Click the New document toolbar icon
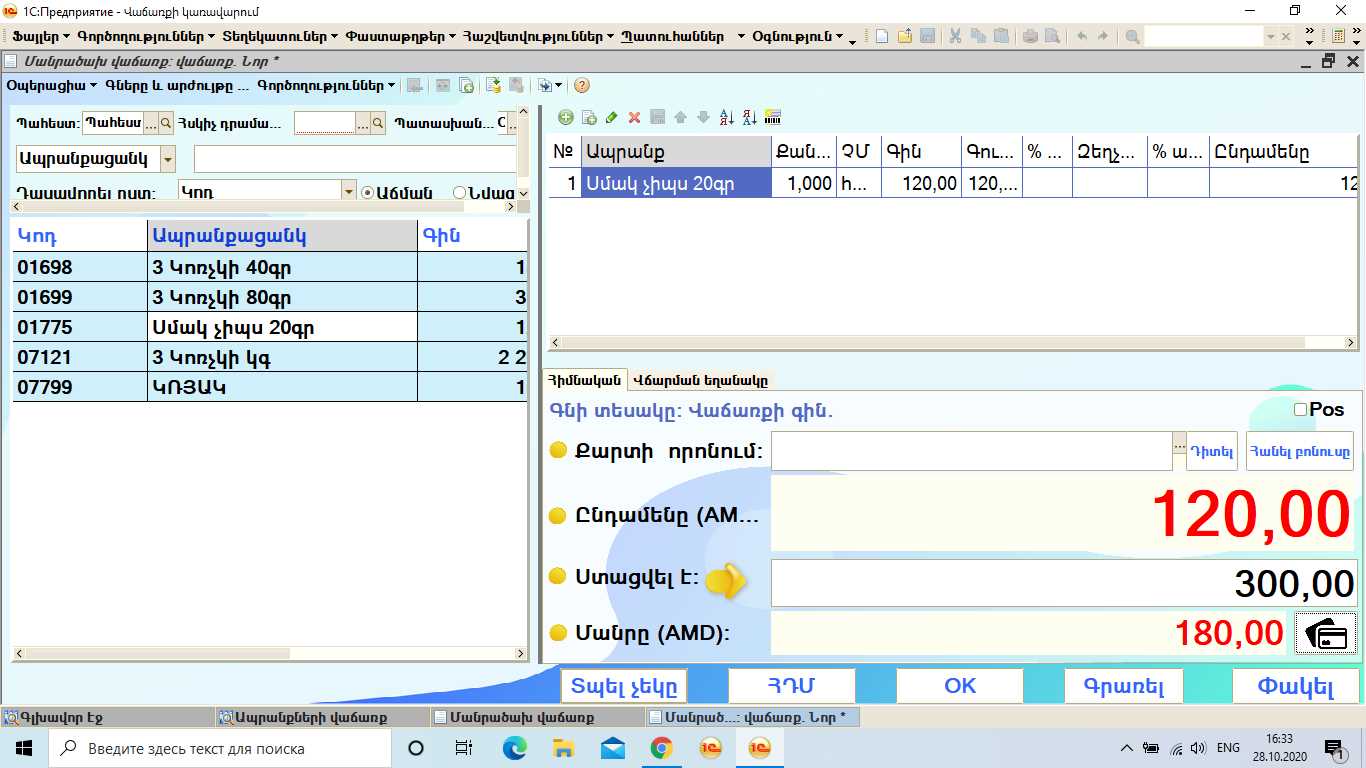1366x768 pixels. pyautogui.click(x=882, y=36)
